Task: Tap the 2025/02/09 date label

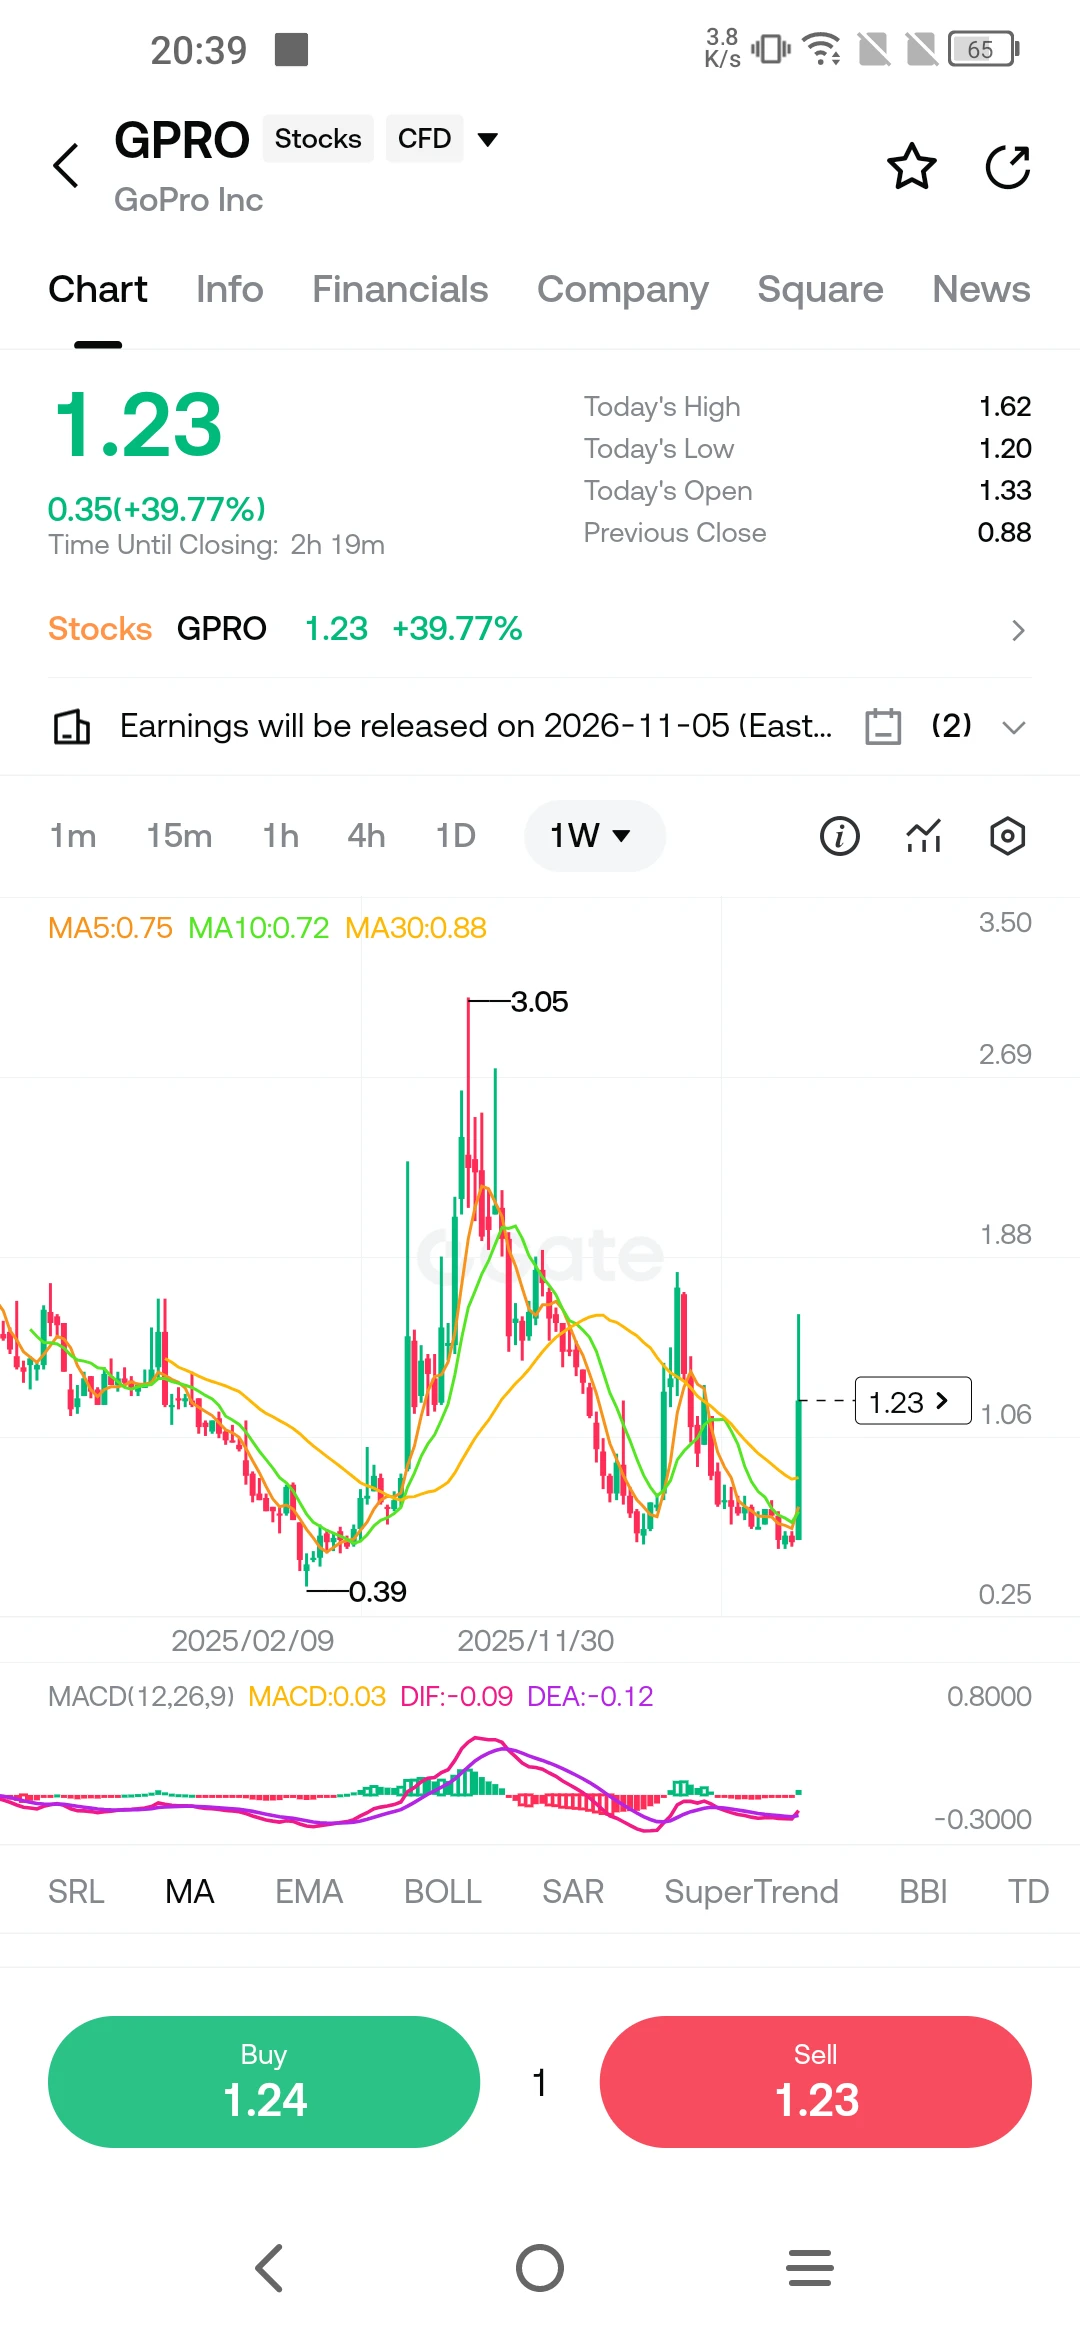Action: pos(253,1641)
